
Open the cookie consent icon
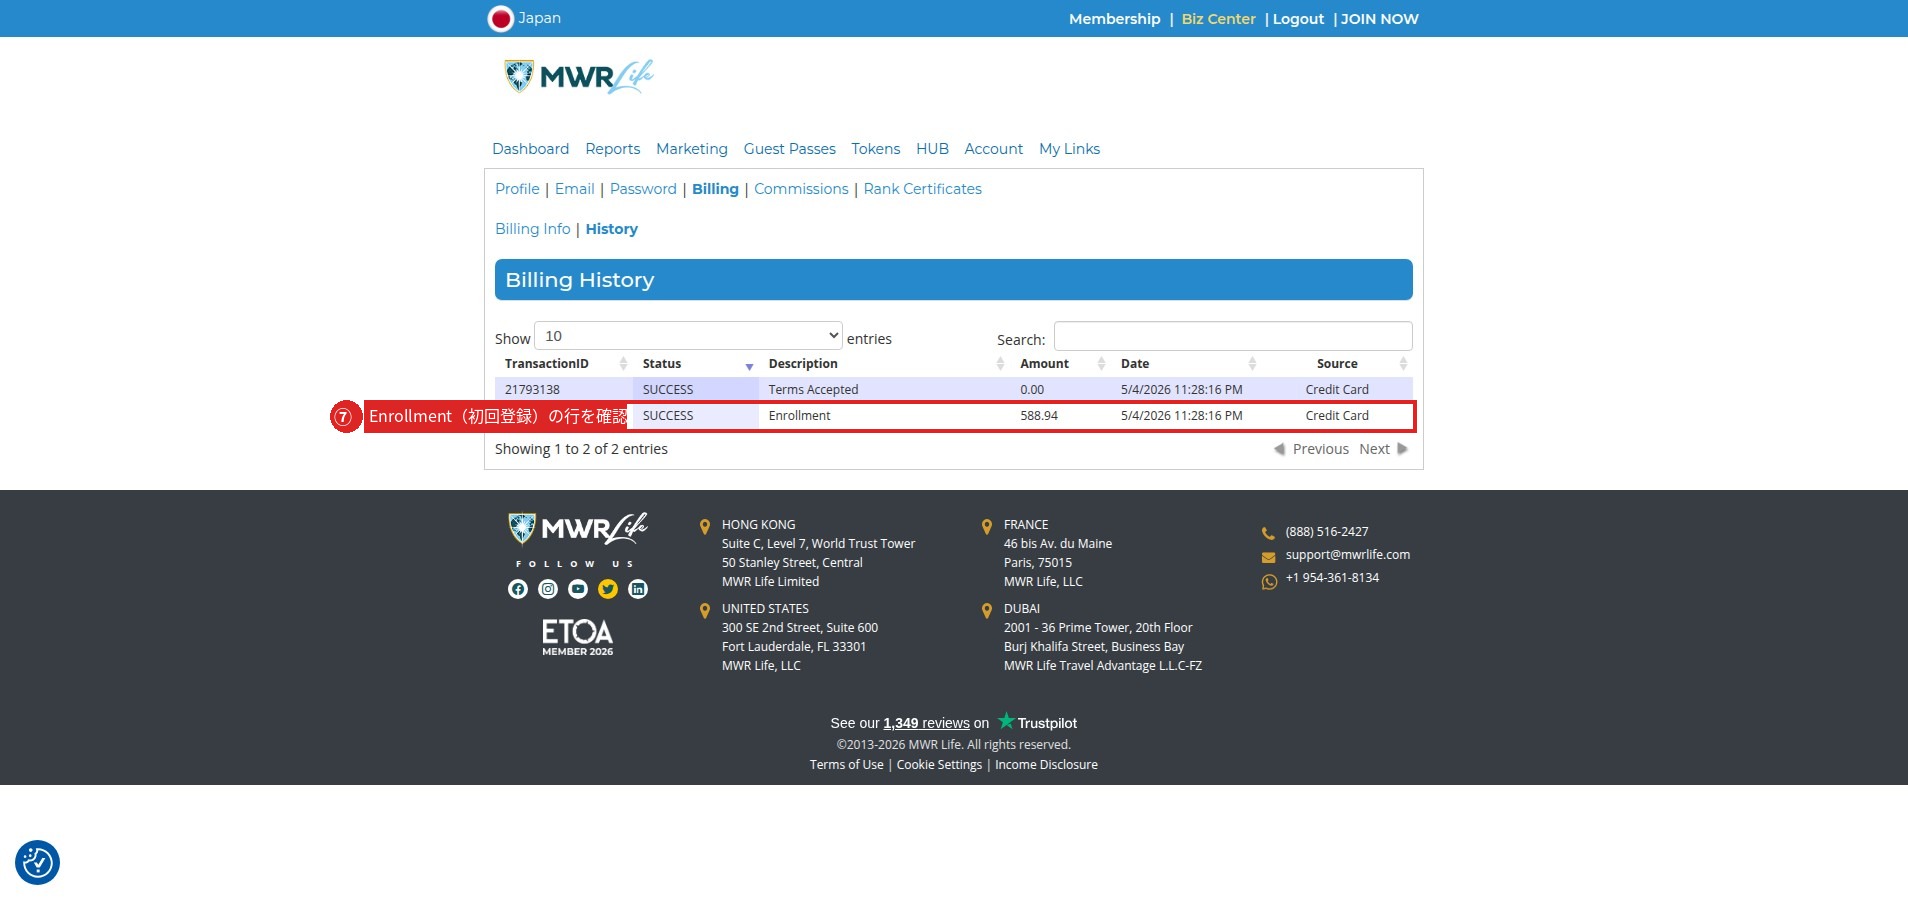(37, 862)
